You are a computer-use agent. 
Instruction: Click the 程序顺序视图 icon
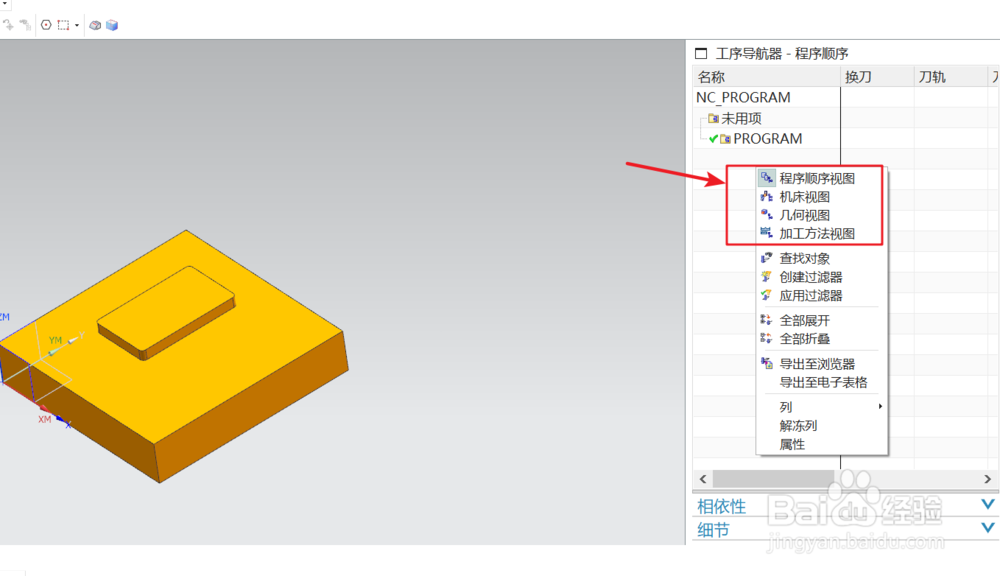click(x=767, y=178)
